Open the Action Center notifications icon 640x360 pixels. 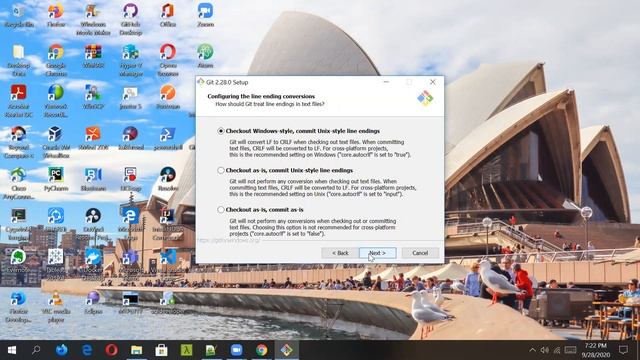[x=623, y=350]
